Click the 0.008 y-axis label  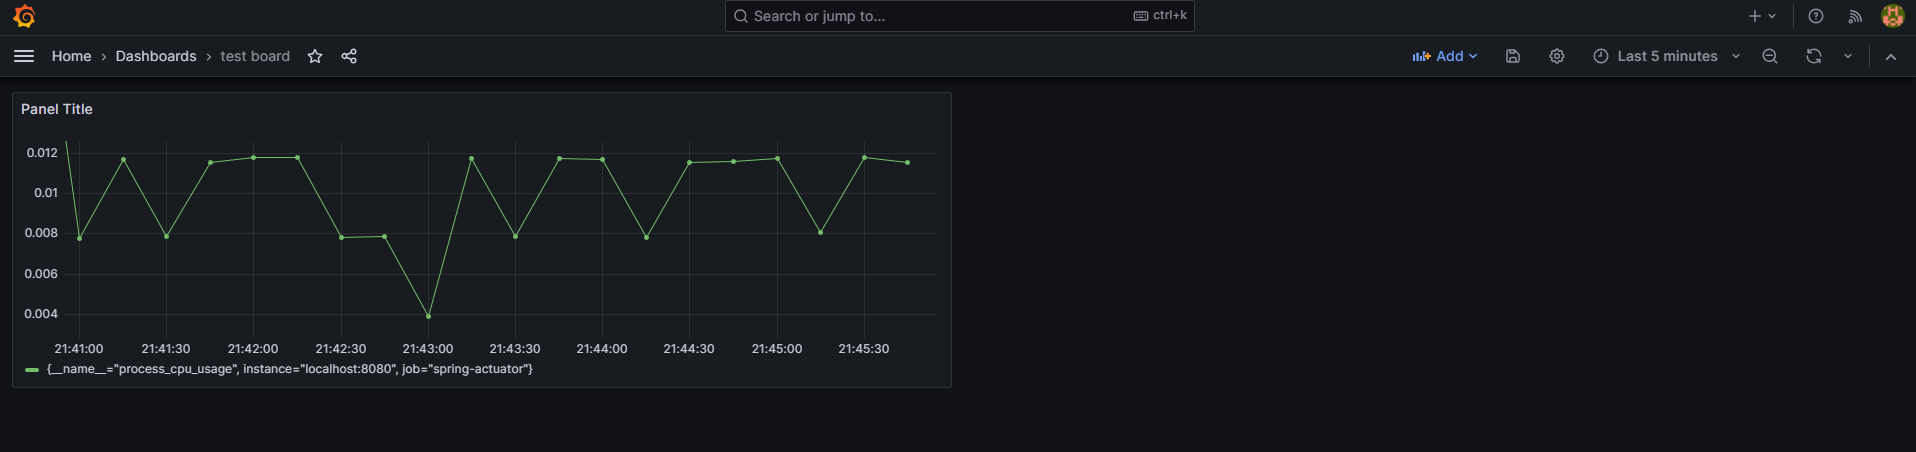(x=41, y=233)
